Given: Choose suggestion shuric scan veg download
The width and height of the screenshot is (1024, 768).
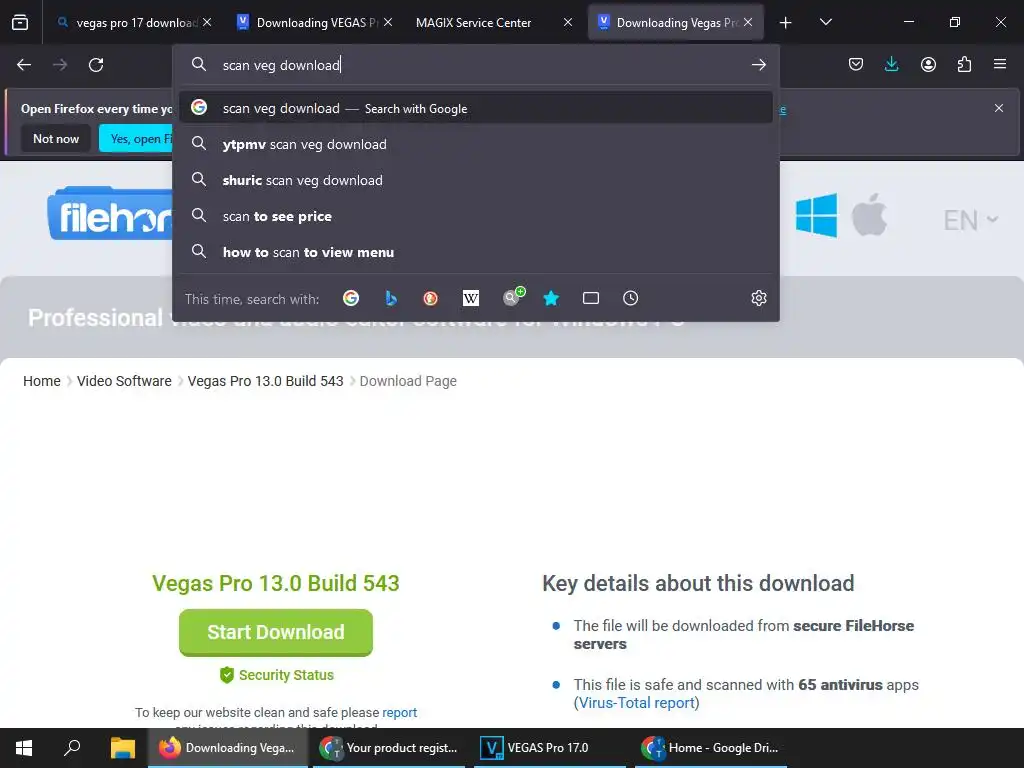Looking at the screenshot, I should click(475, 180).
